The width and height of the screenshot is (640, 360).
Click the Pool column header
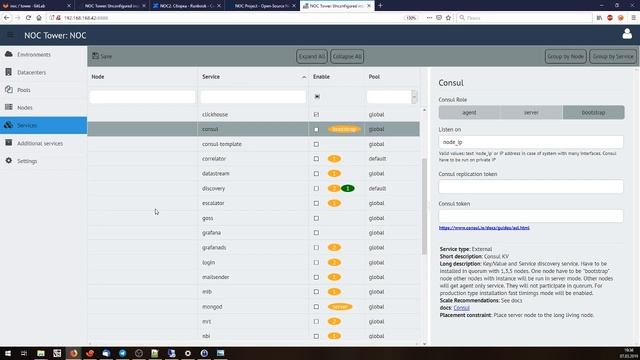(x=392, y=77)
